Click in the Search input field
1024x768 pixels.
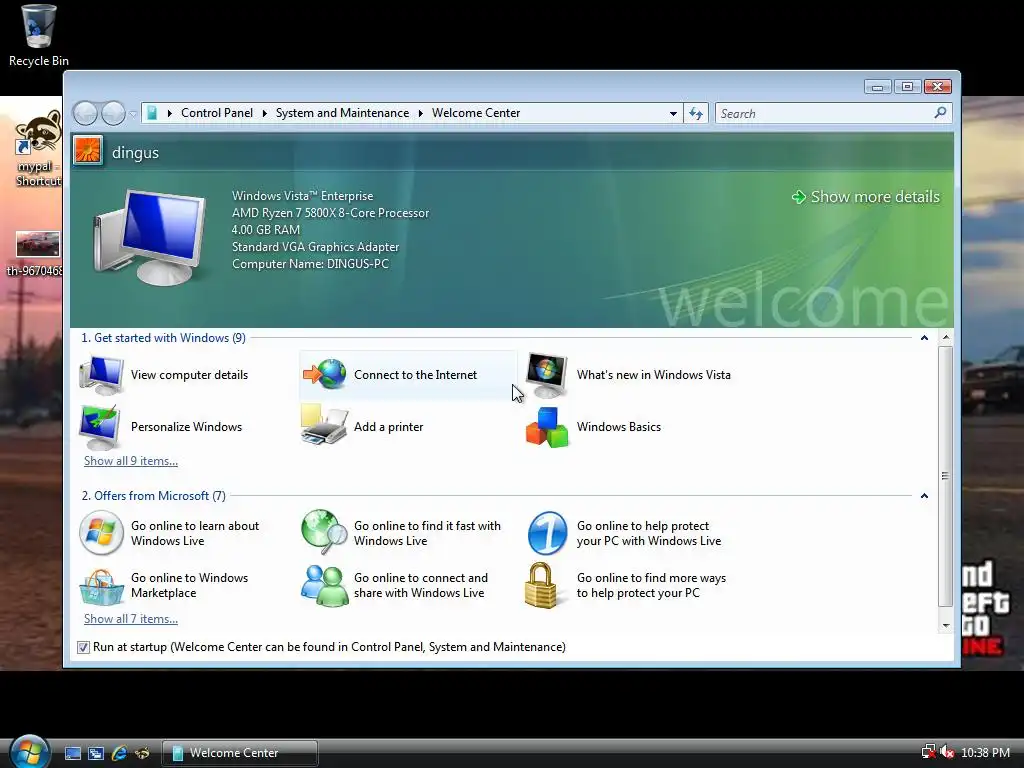tap(824, 114)
